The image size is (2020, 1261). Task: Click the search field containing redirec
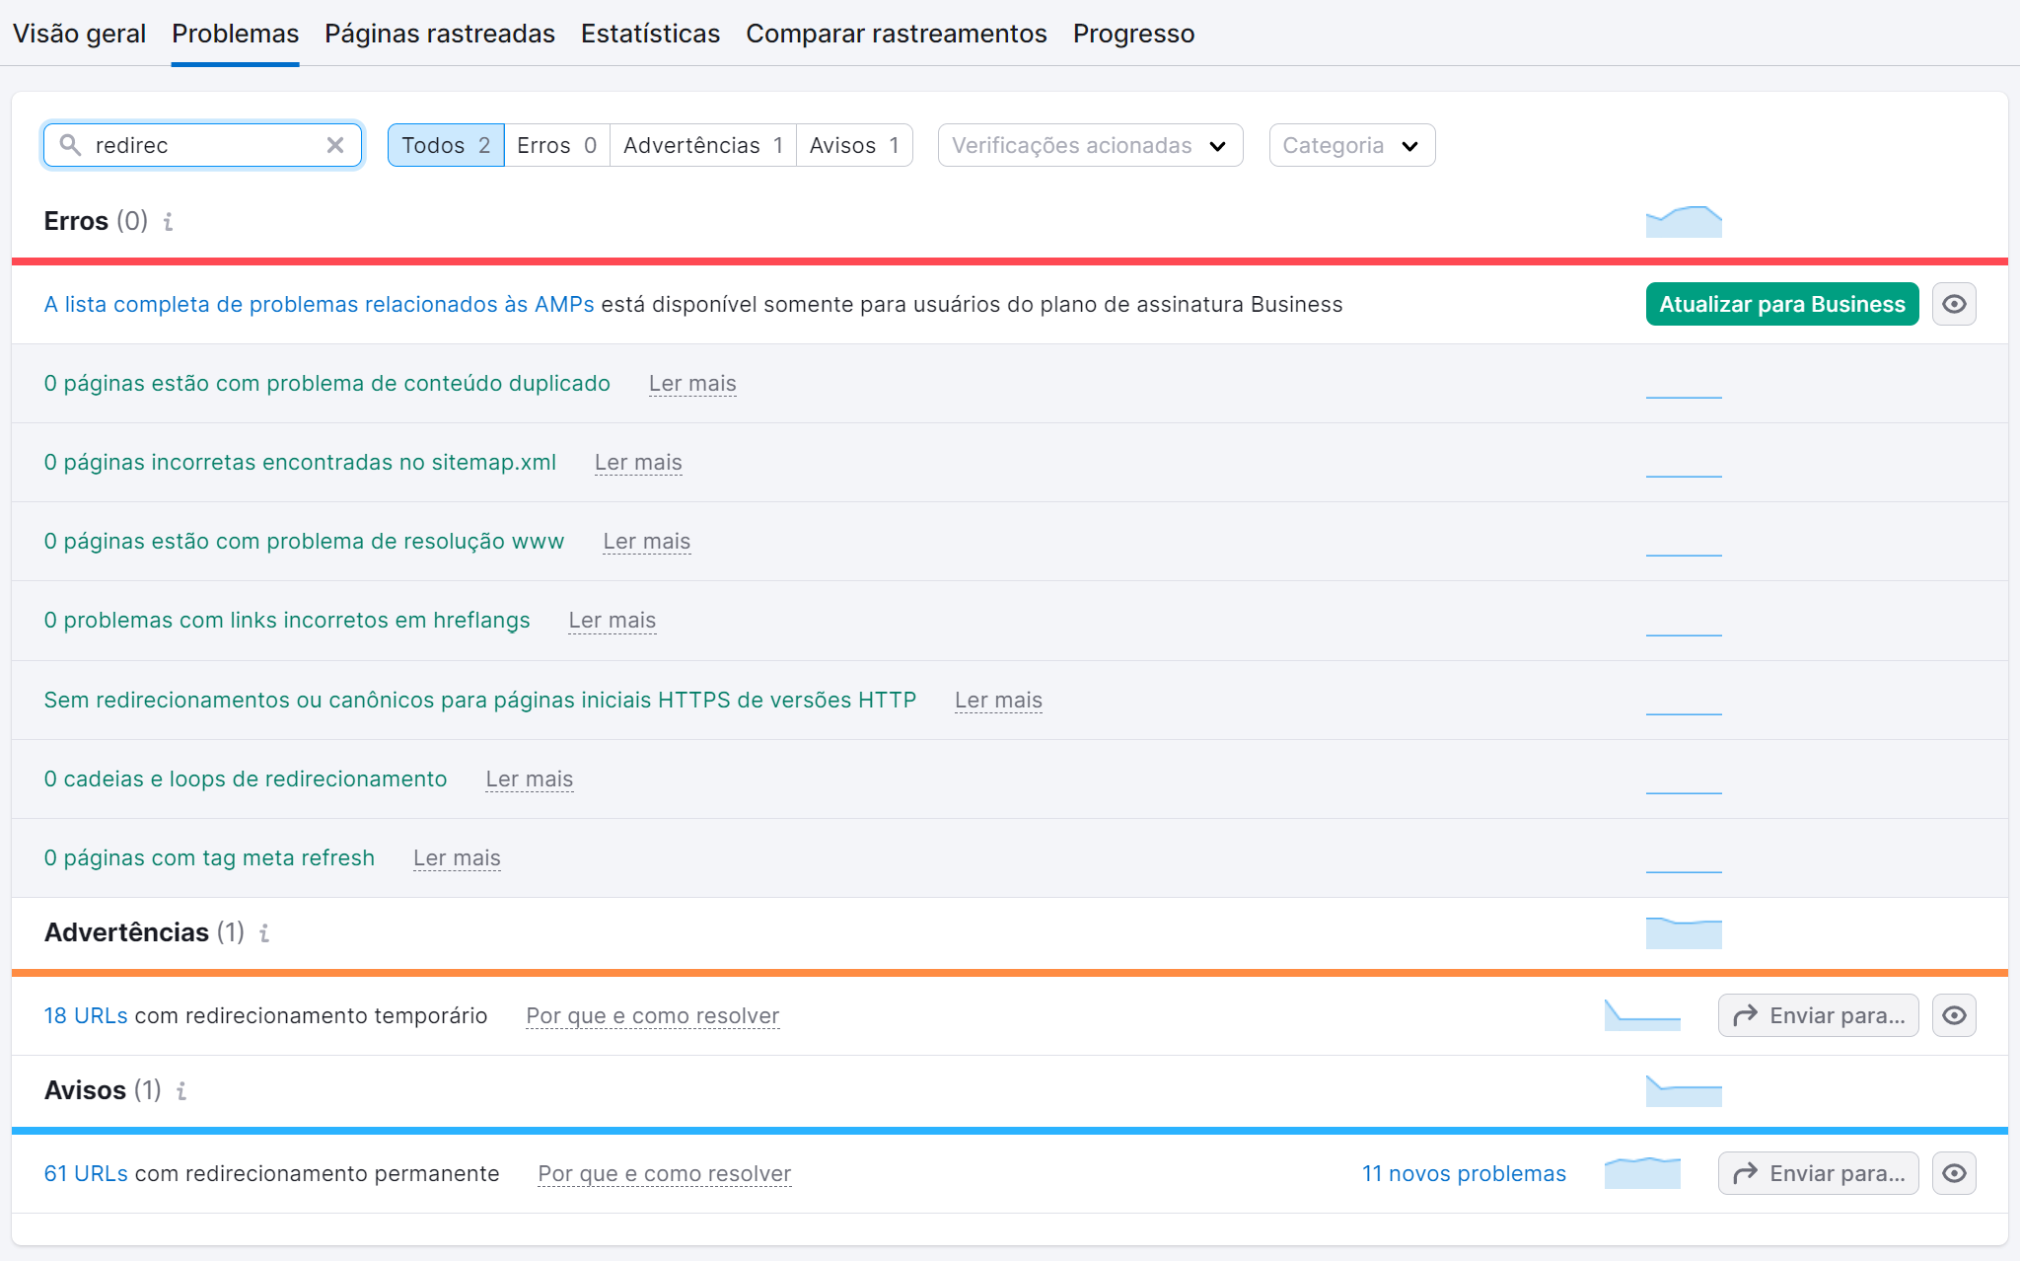pos(203,145)
